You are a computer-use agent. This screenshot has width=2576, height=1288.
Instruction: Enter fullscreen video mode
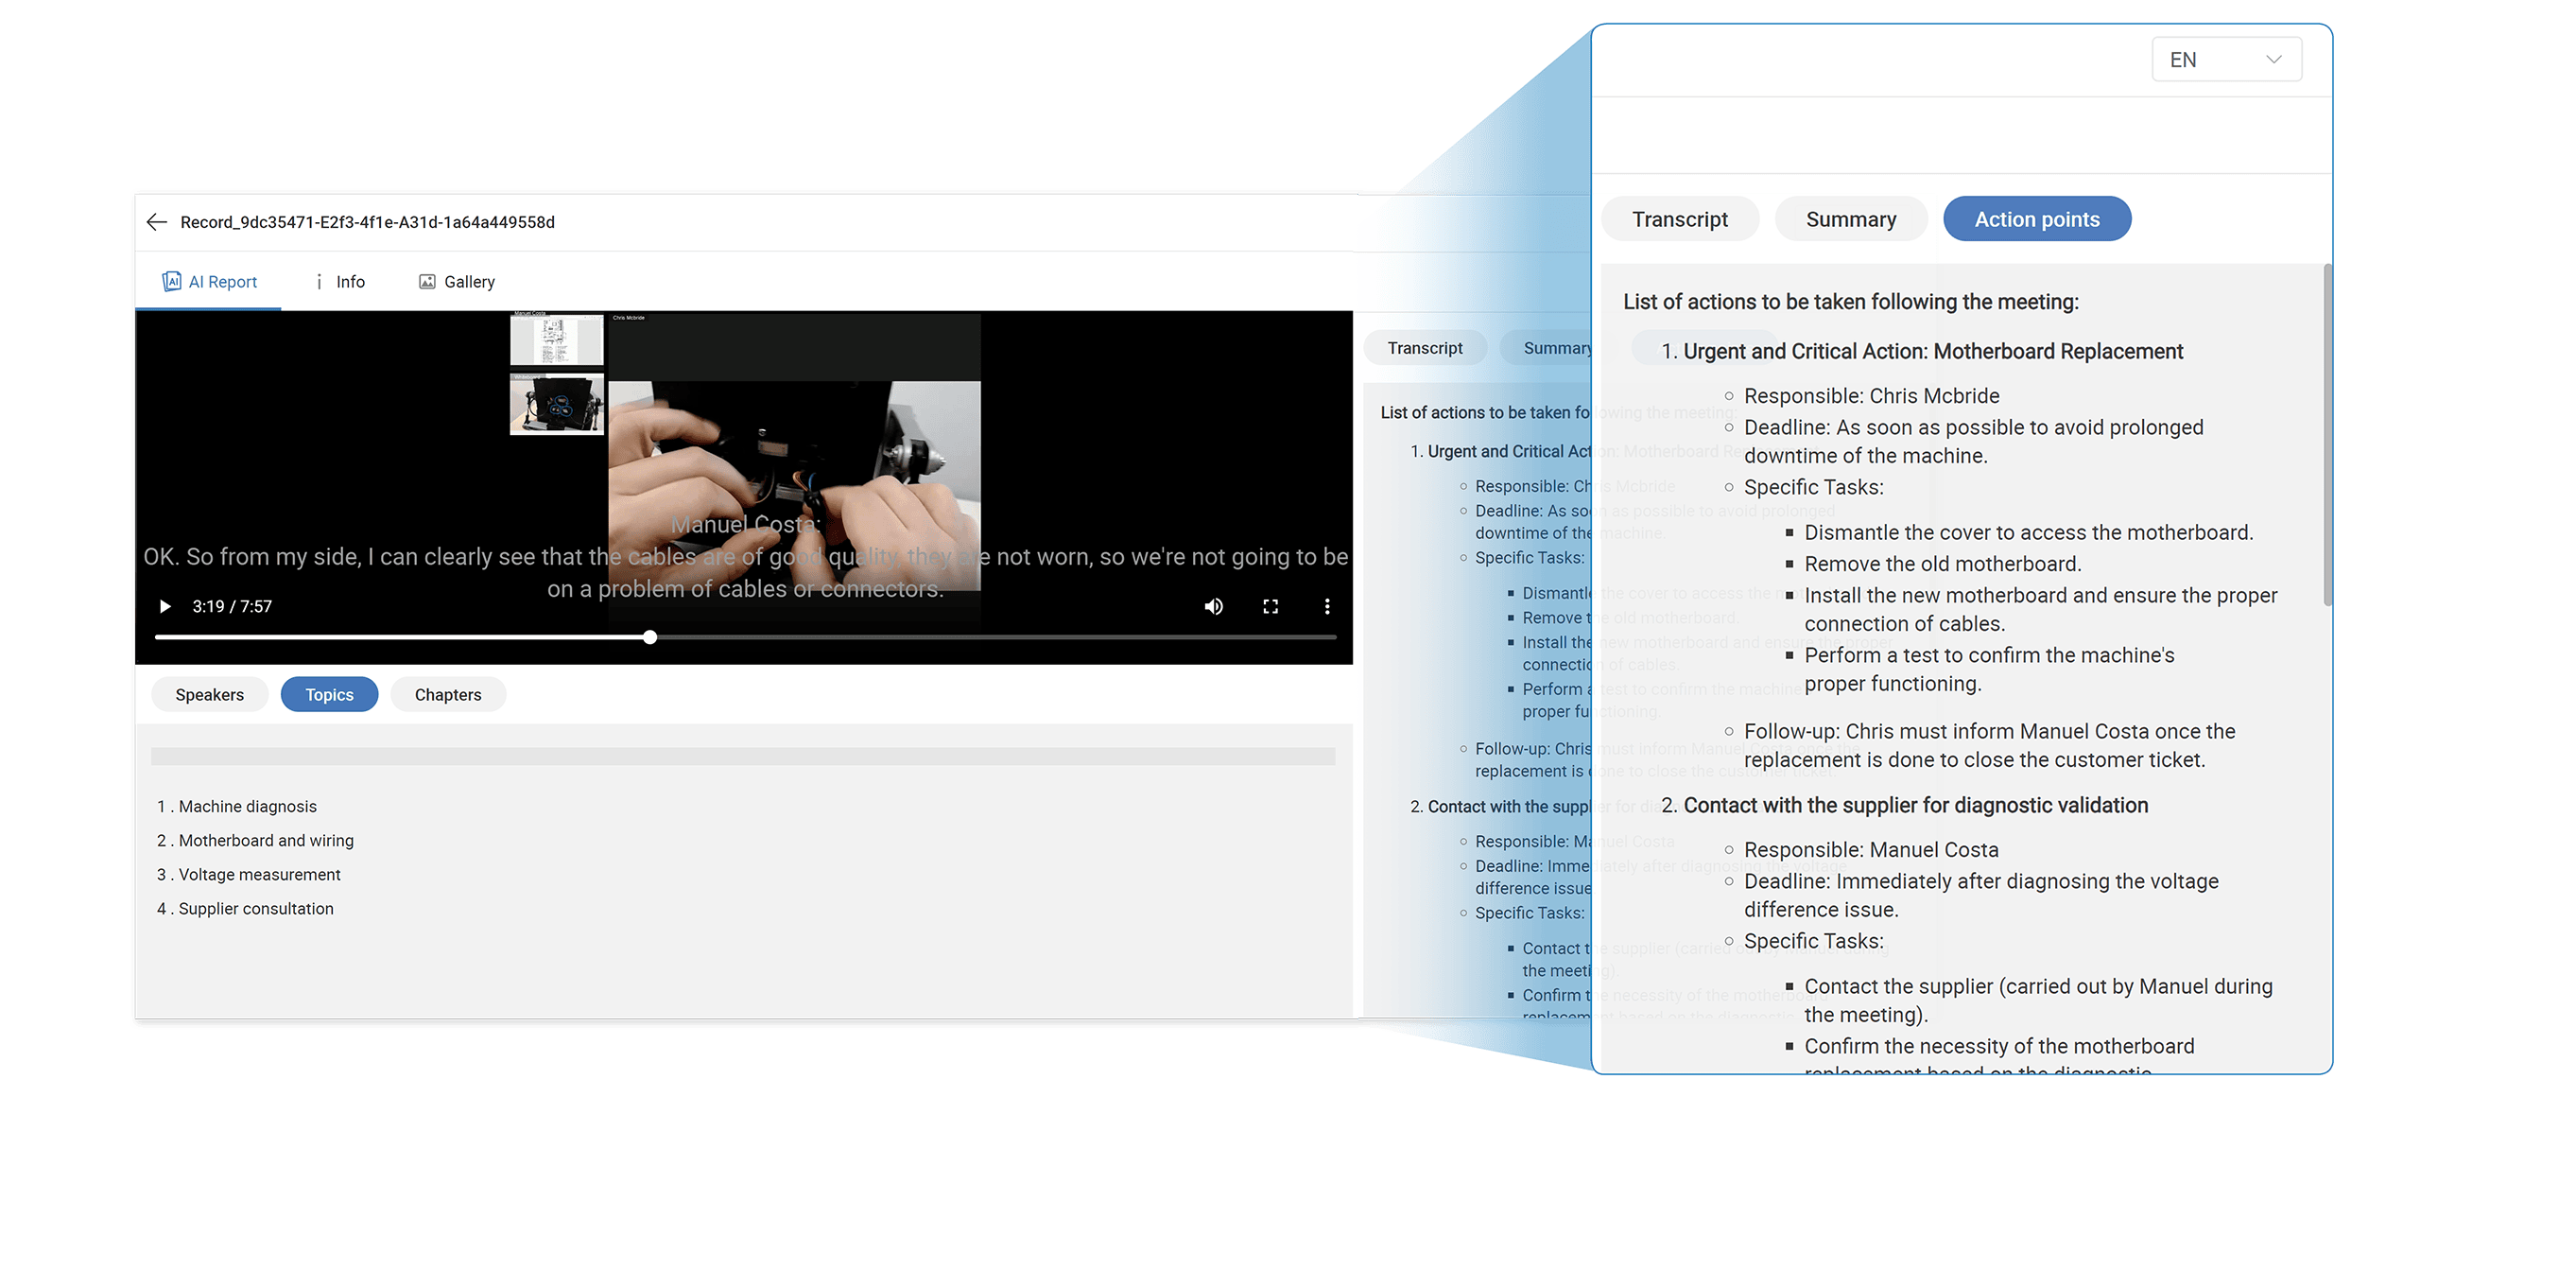pos(1270,606)
